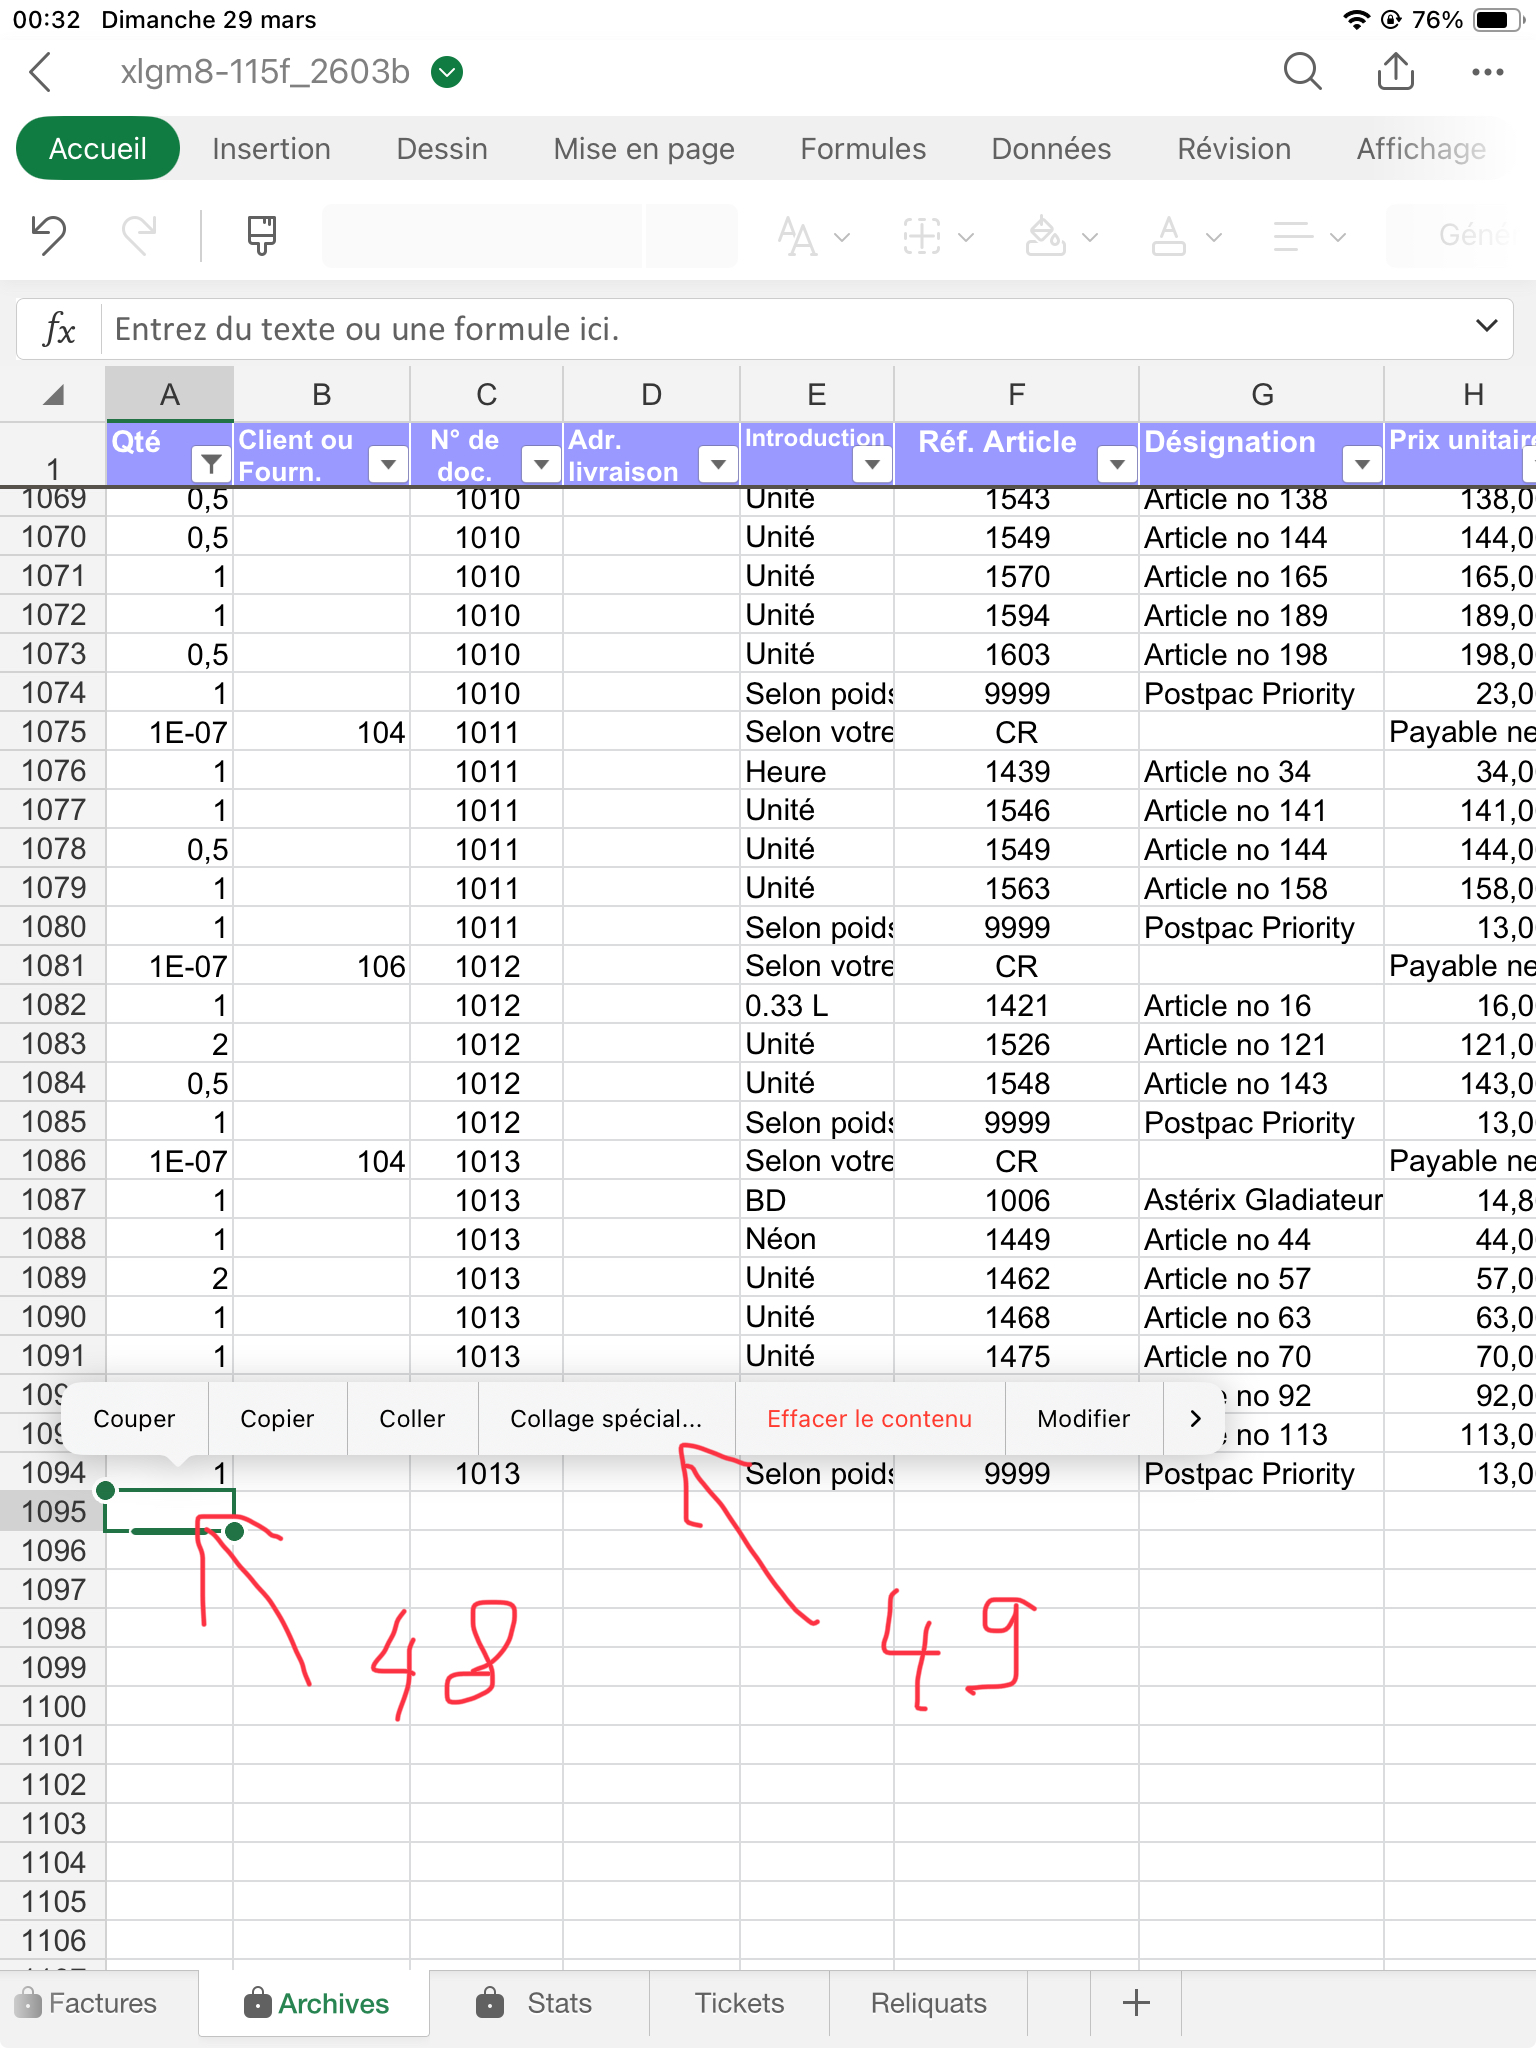Go back with the left chevron
This screenshot has height=2048, width=1536.
pyautogui.click(x=41, y=72)
